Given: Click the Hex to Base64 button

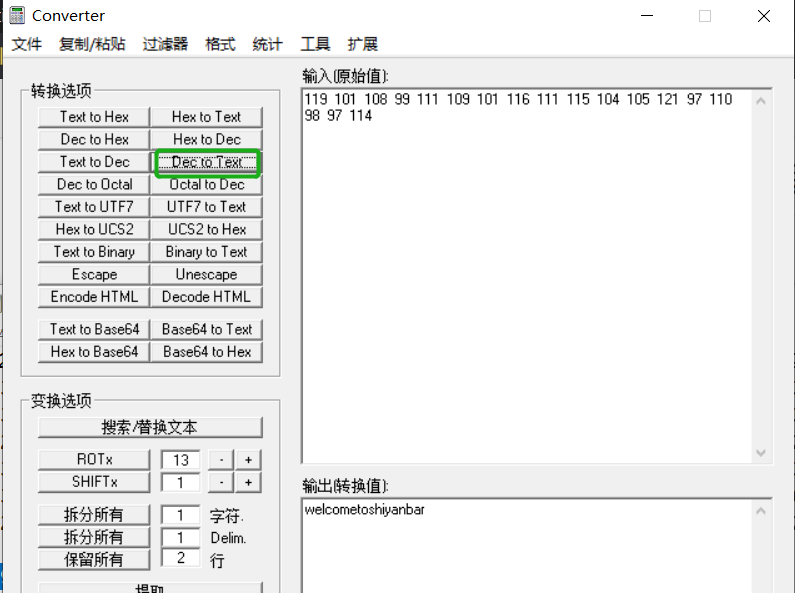Looking at the screenshot, I should click(x=94, y=352).
